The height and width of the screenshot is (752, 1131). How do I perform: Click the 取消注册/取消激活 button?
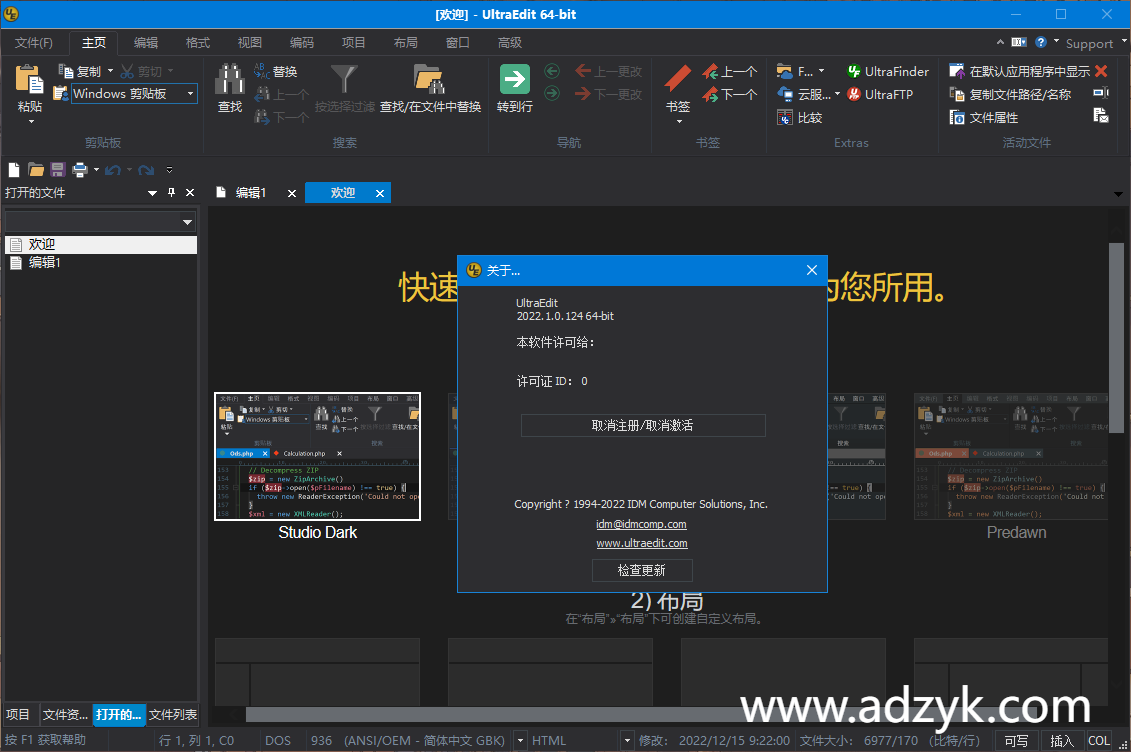(643, 425)
